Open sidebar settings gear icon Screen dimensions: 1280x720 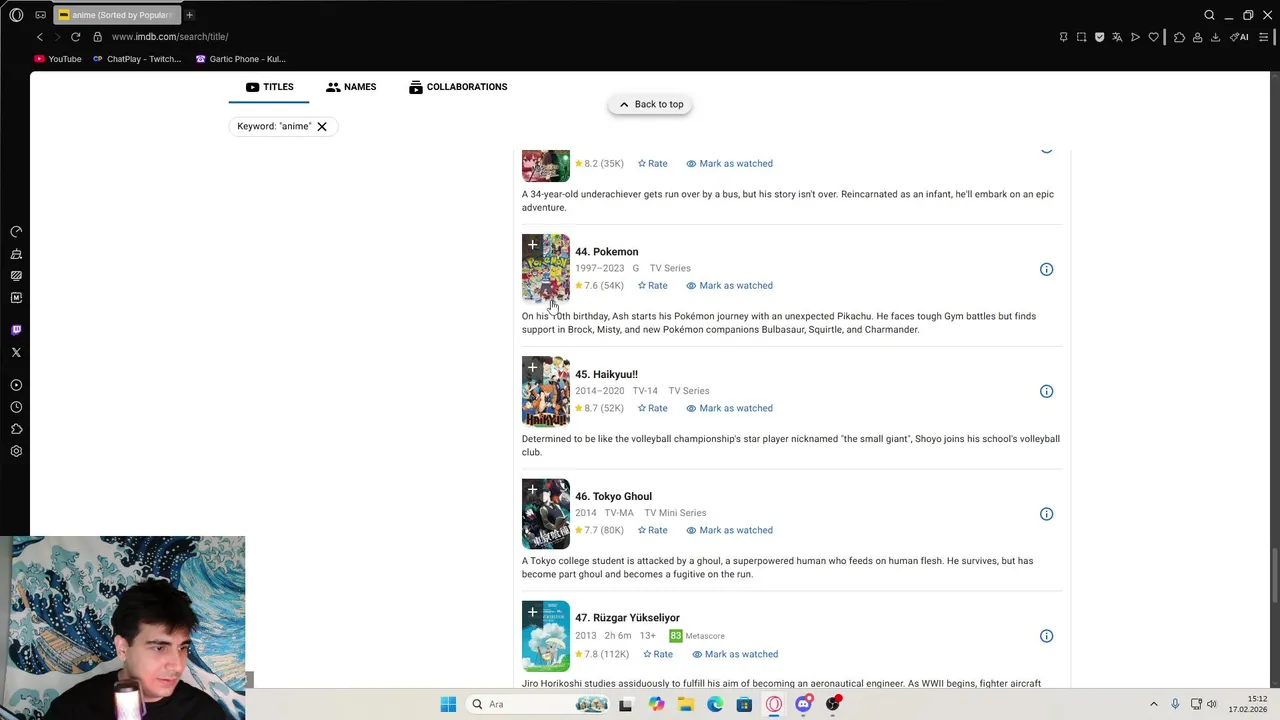point(16,451)
